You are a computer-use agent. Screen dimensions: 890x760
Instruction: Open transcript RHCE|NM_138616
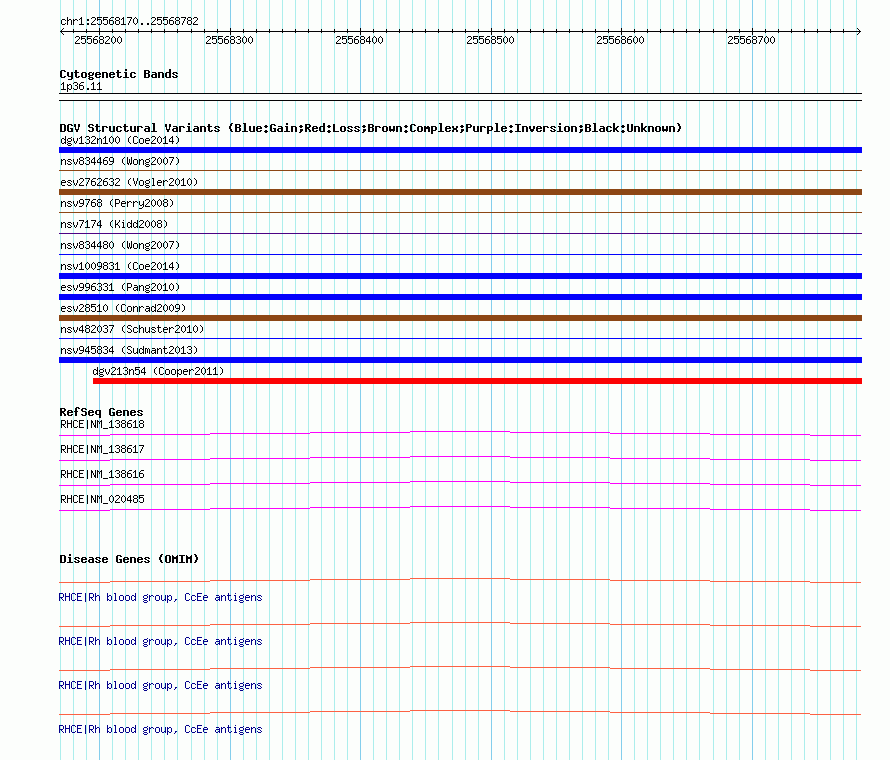coord(103,475)
